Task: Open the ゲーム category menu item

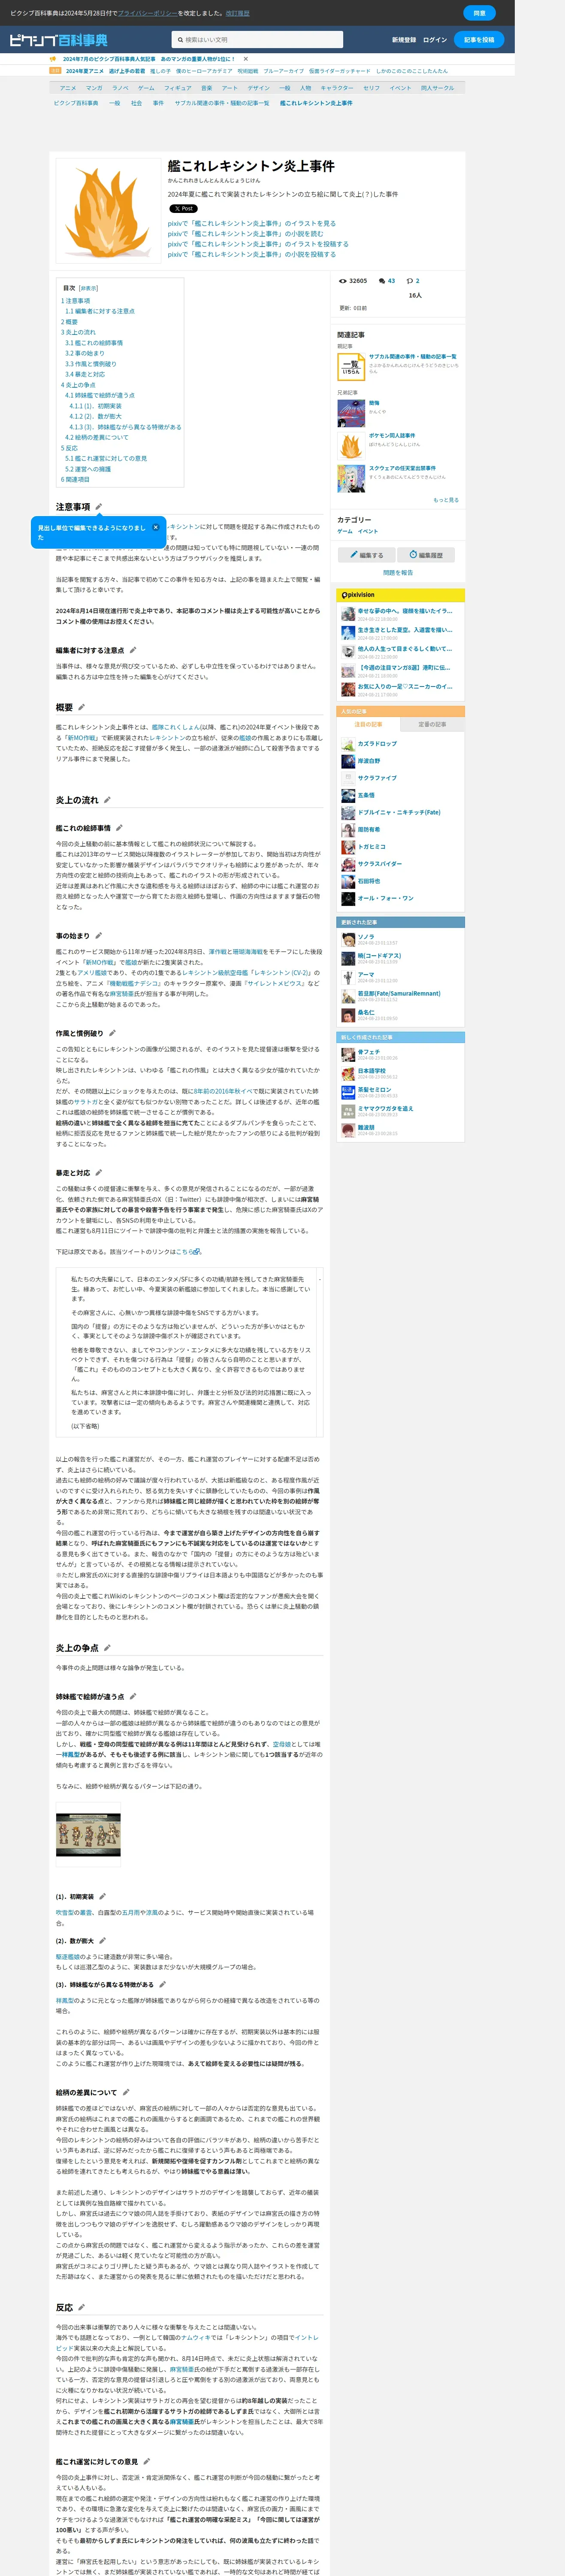Action: click(x=146, y=88)
